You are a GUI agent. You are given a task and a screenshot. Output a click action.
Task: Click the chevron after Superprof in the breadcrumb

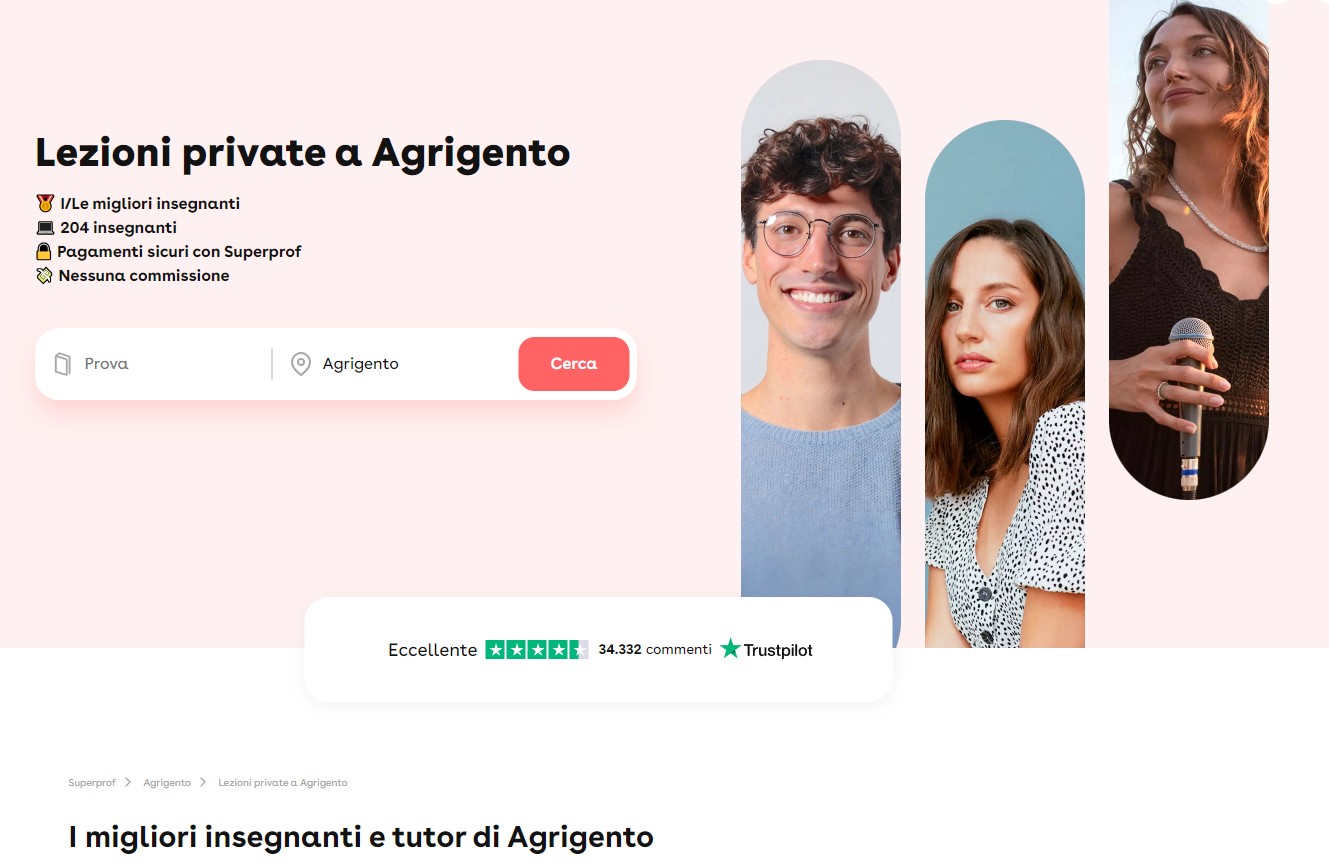coord(128,782)
